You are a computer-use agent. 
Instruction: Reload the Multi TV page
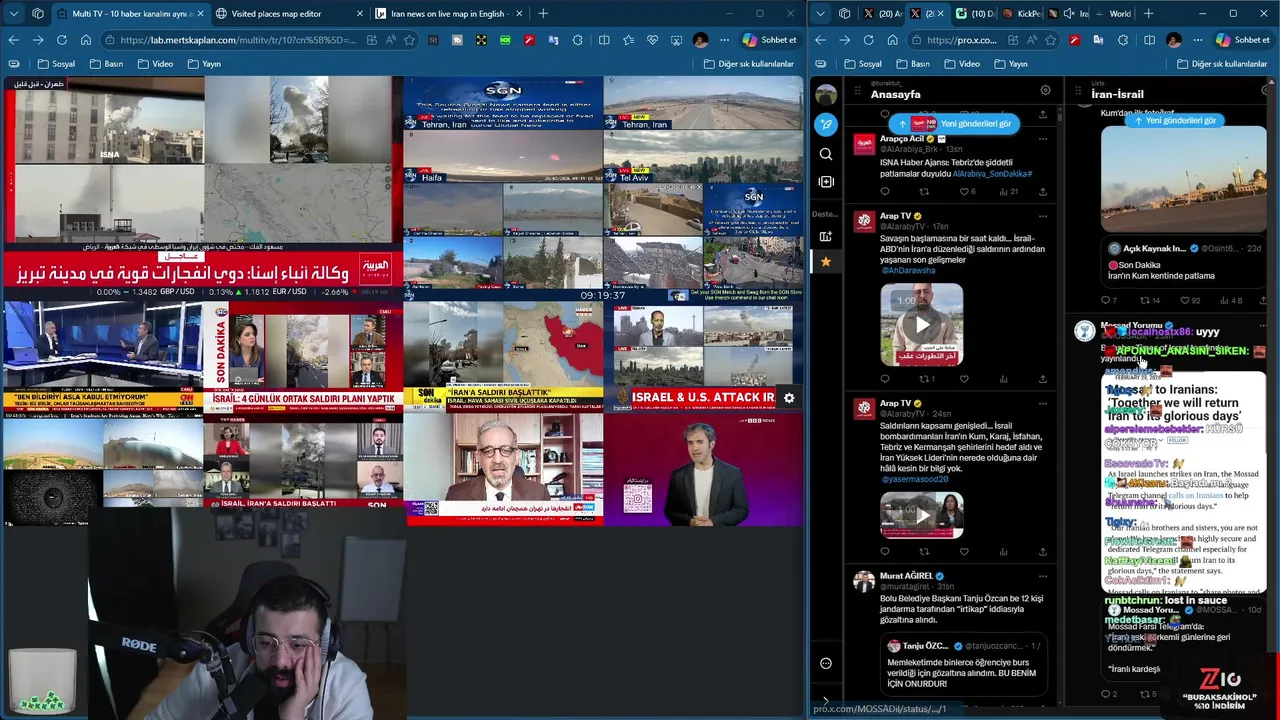coord(62,40)
